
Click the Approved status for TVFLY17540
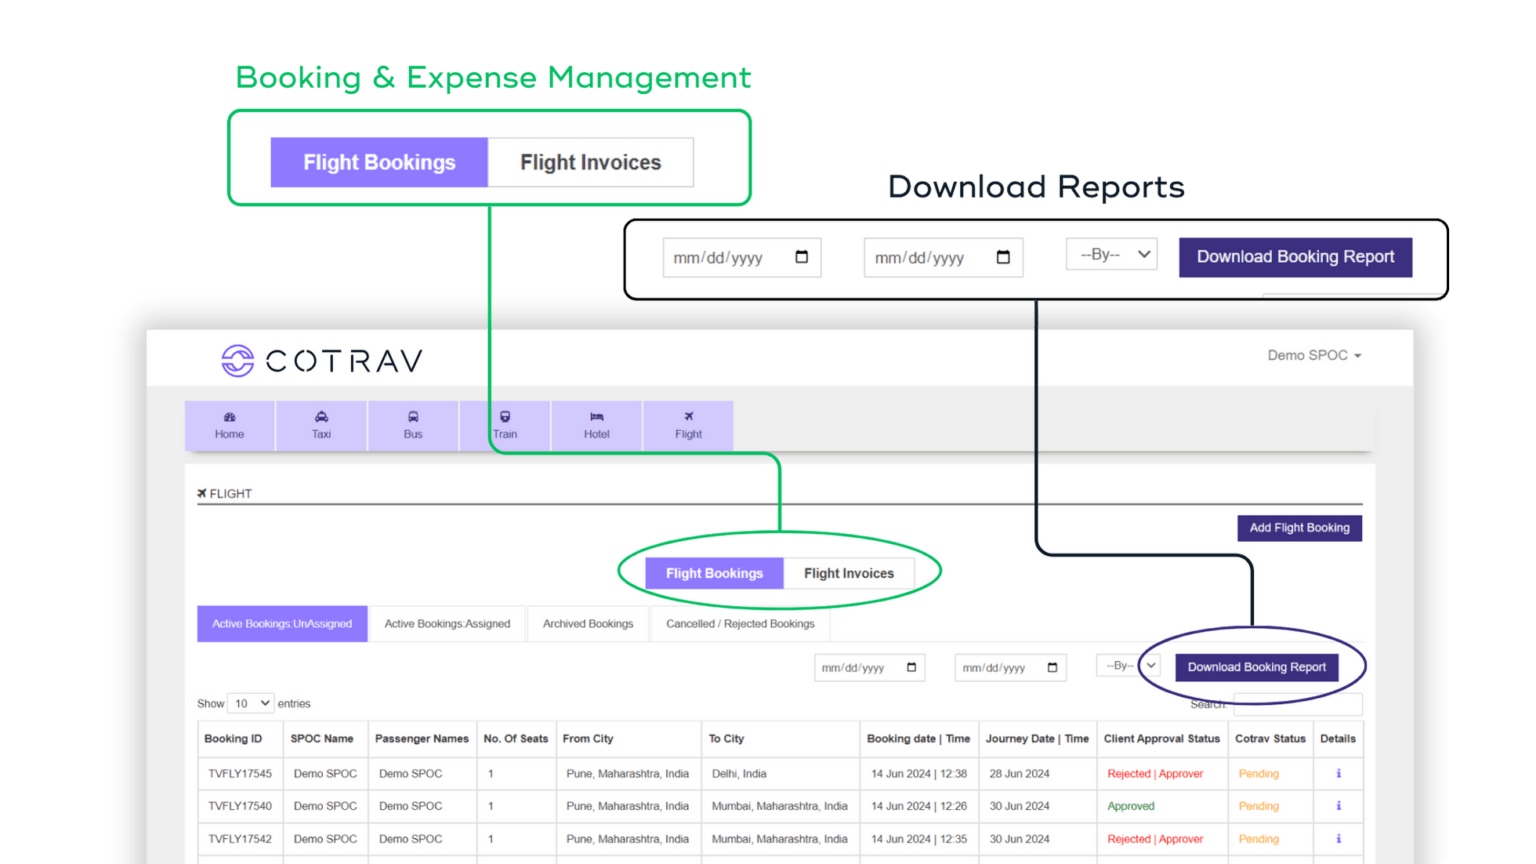click(1131, 806)
